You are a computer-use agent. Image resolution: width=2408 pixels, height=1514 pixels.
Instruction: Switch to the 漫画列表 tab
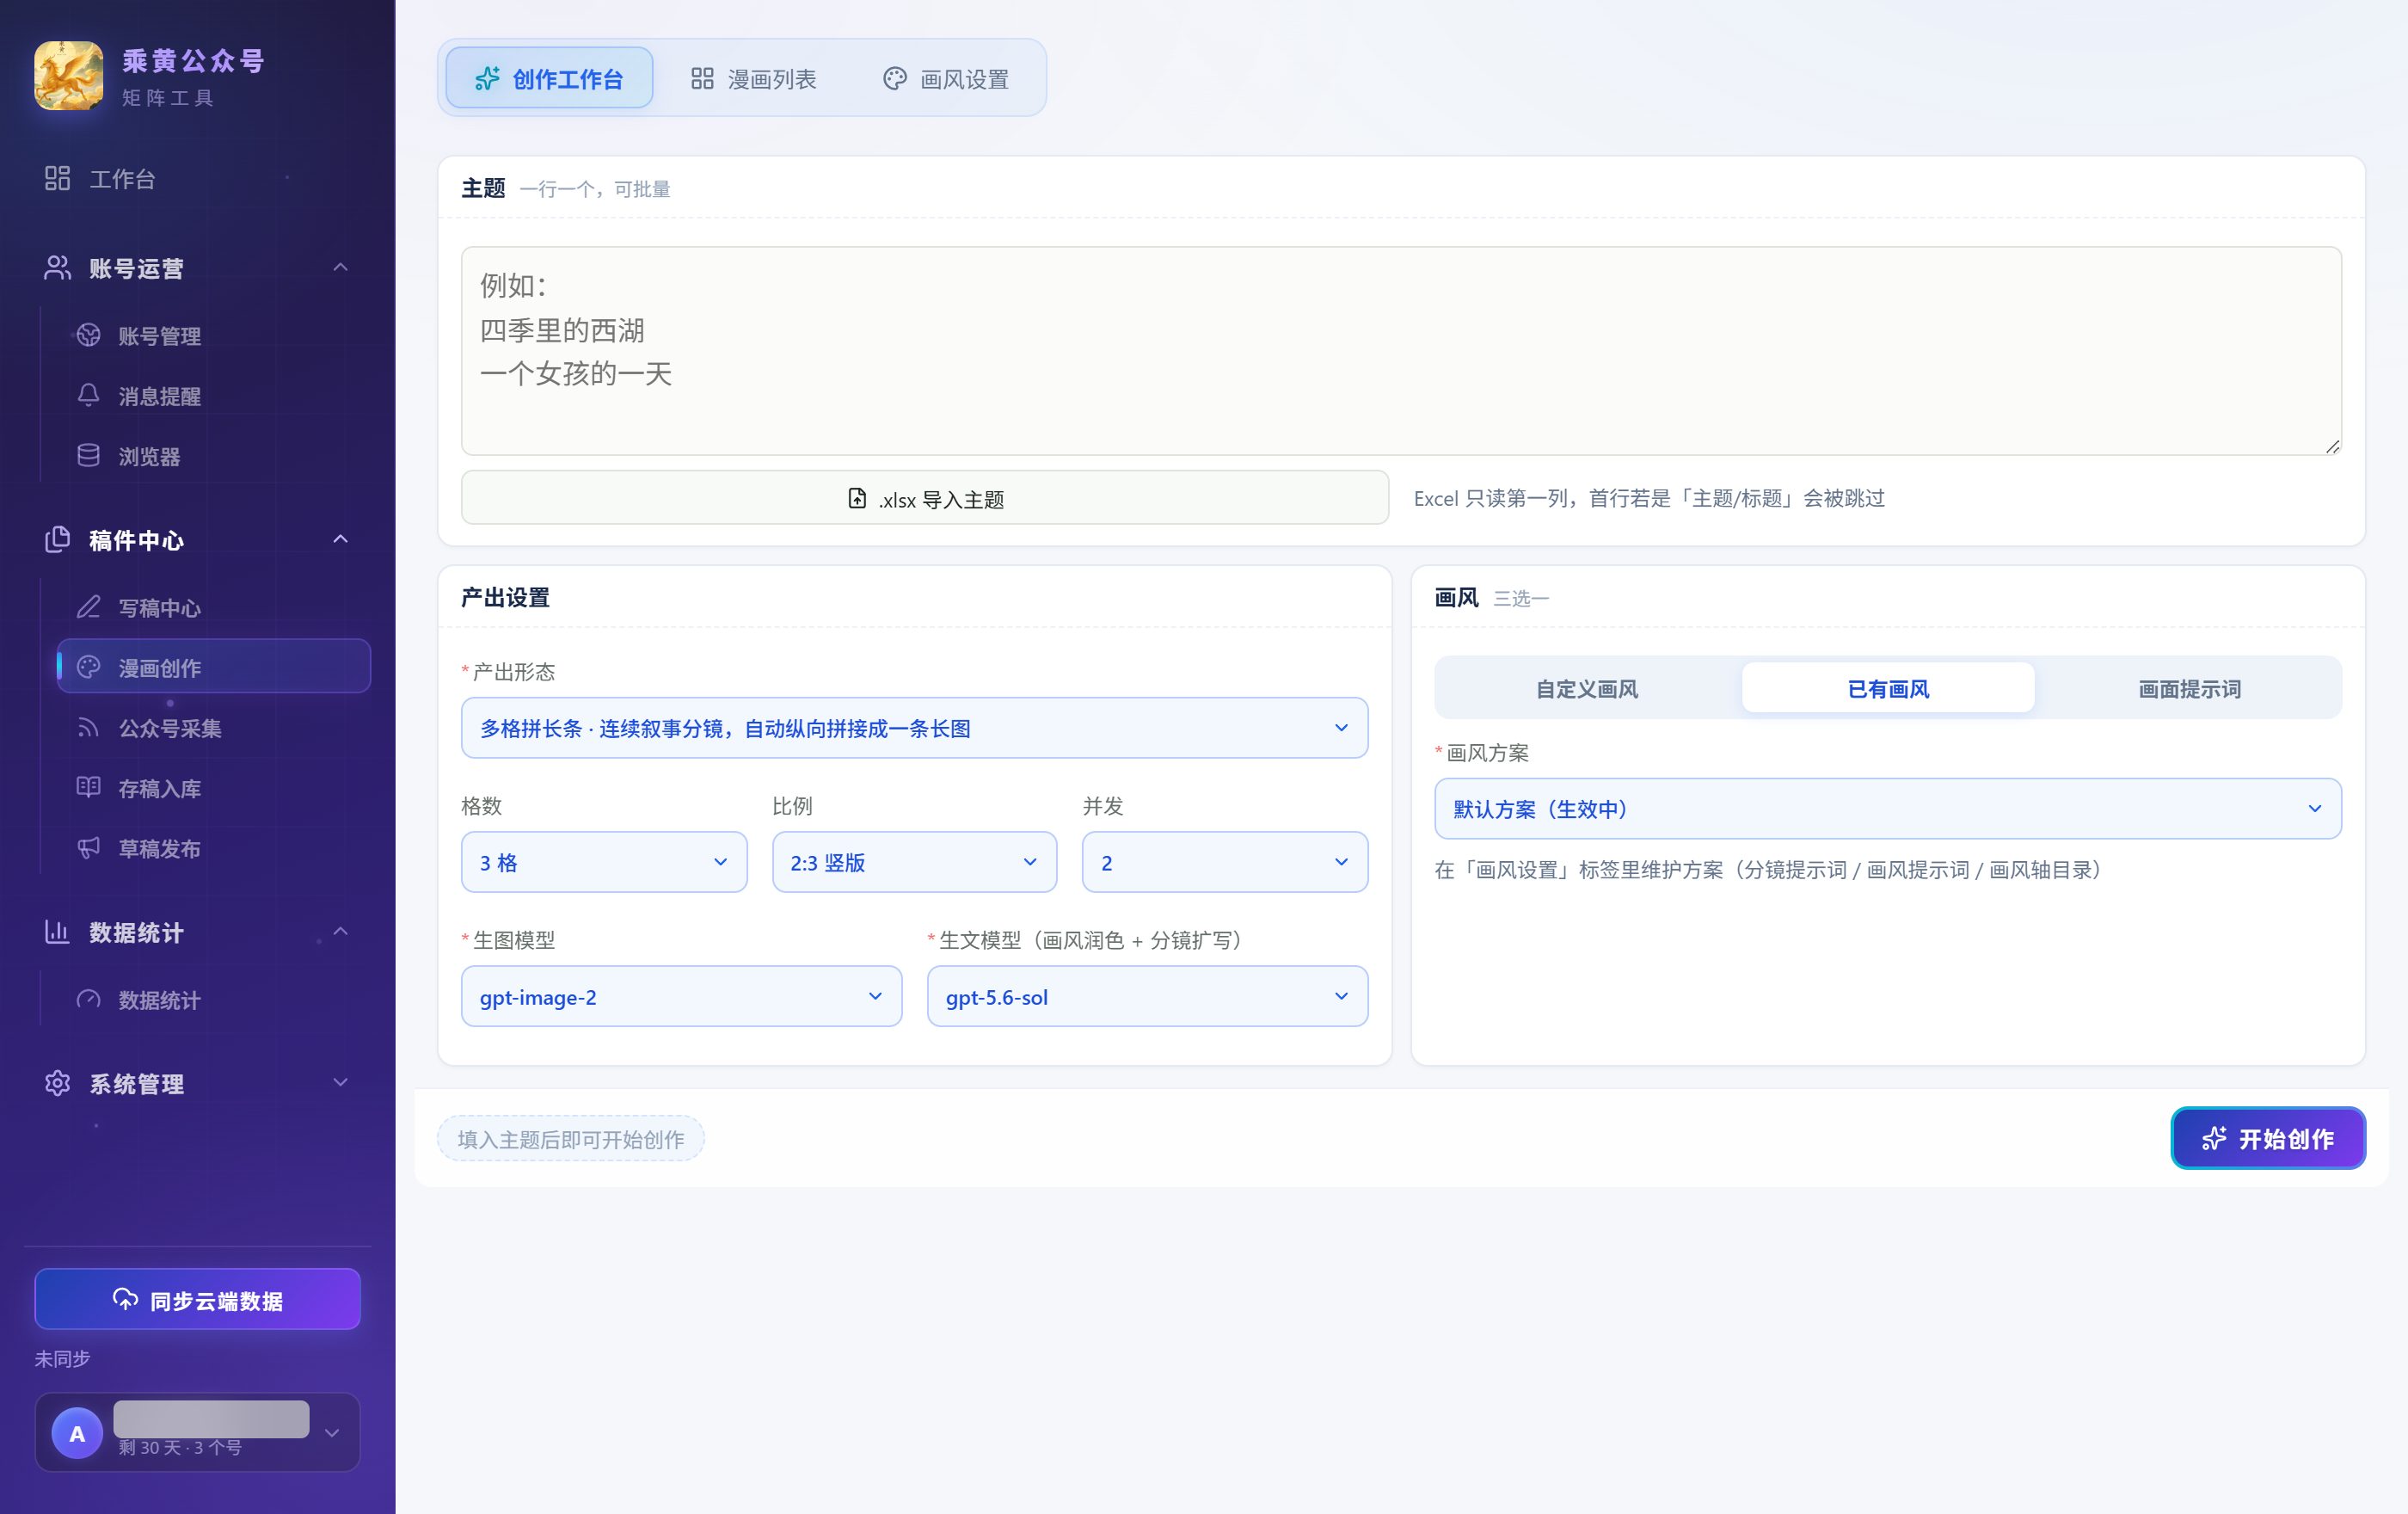(x=753, y=78)
